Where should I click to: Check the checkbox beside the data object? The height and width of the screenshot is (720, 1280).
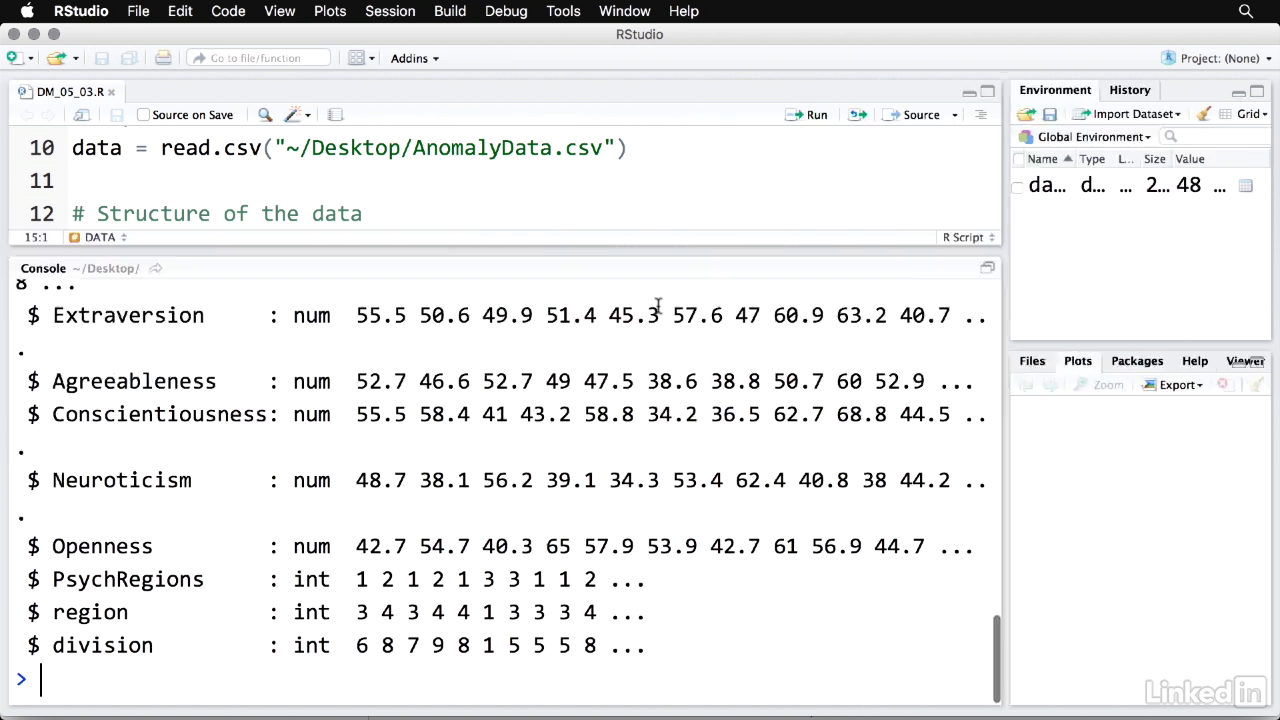[1018, 186]
